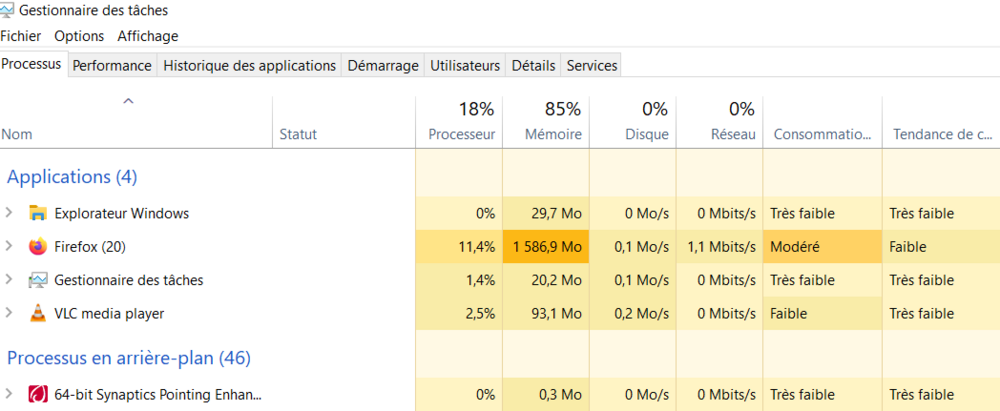This screenshot has height=411, width=1000.
Task: Click the Explorateur Windows folder icon
Action: point(38,213)
